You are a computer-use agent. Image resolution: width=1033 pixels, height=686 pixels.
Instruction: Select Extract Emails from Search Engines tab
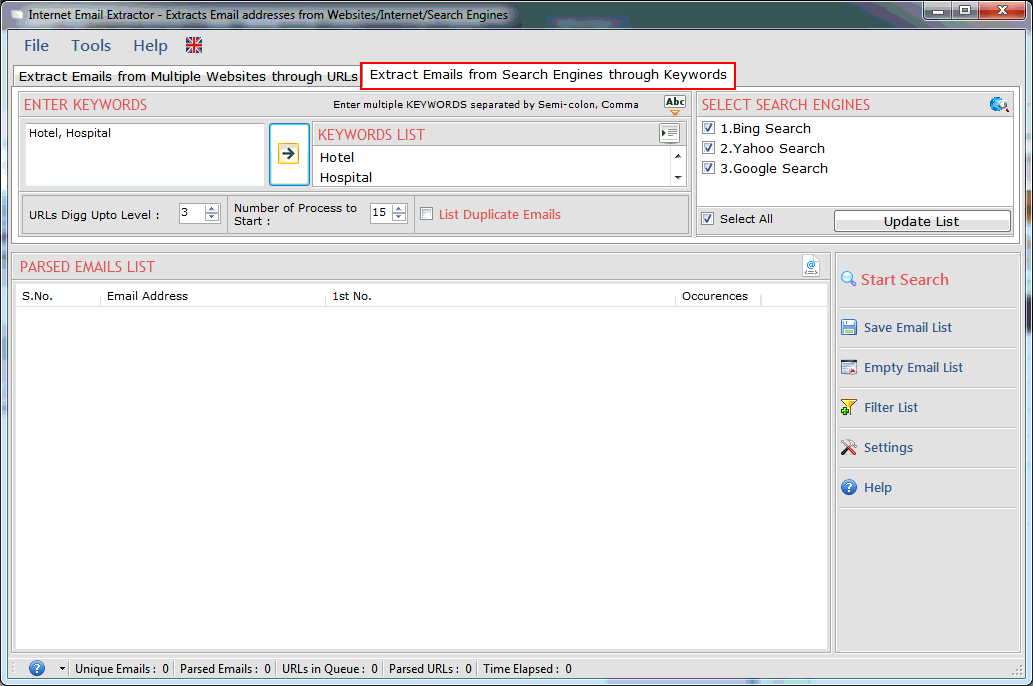[548, 75]
